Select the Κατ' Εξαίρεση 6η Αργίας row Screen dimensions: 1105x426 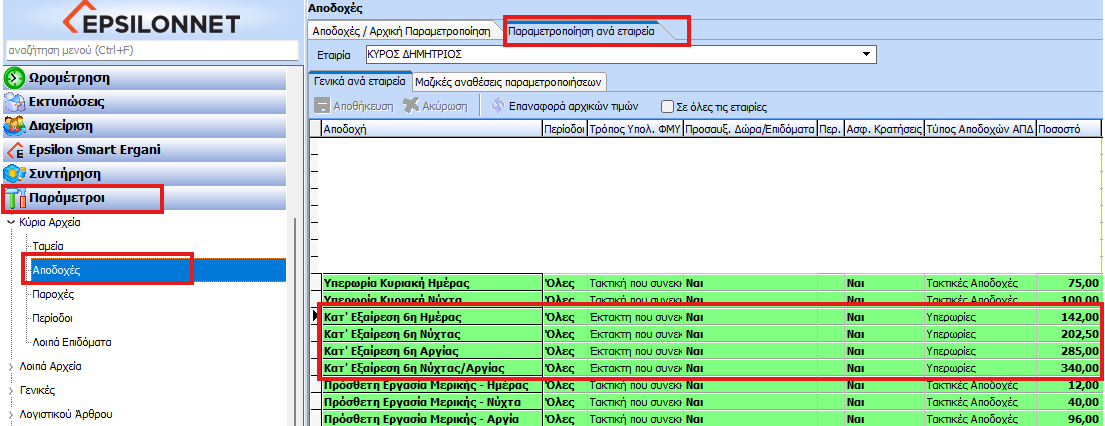tap(705, 351)
